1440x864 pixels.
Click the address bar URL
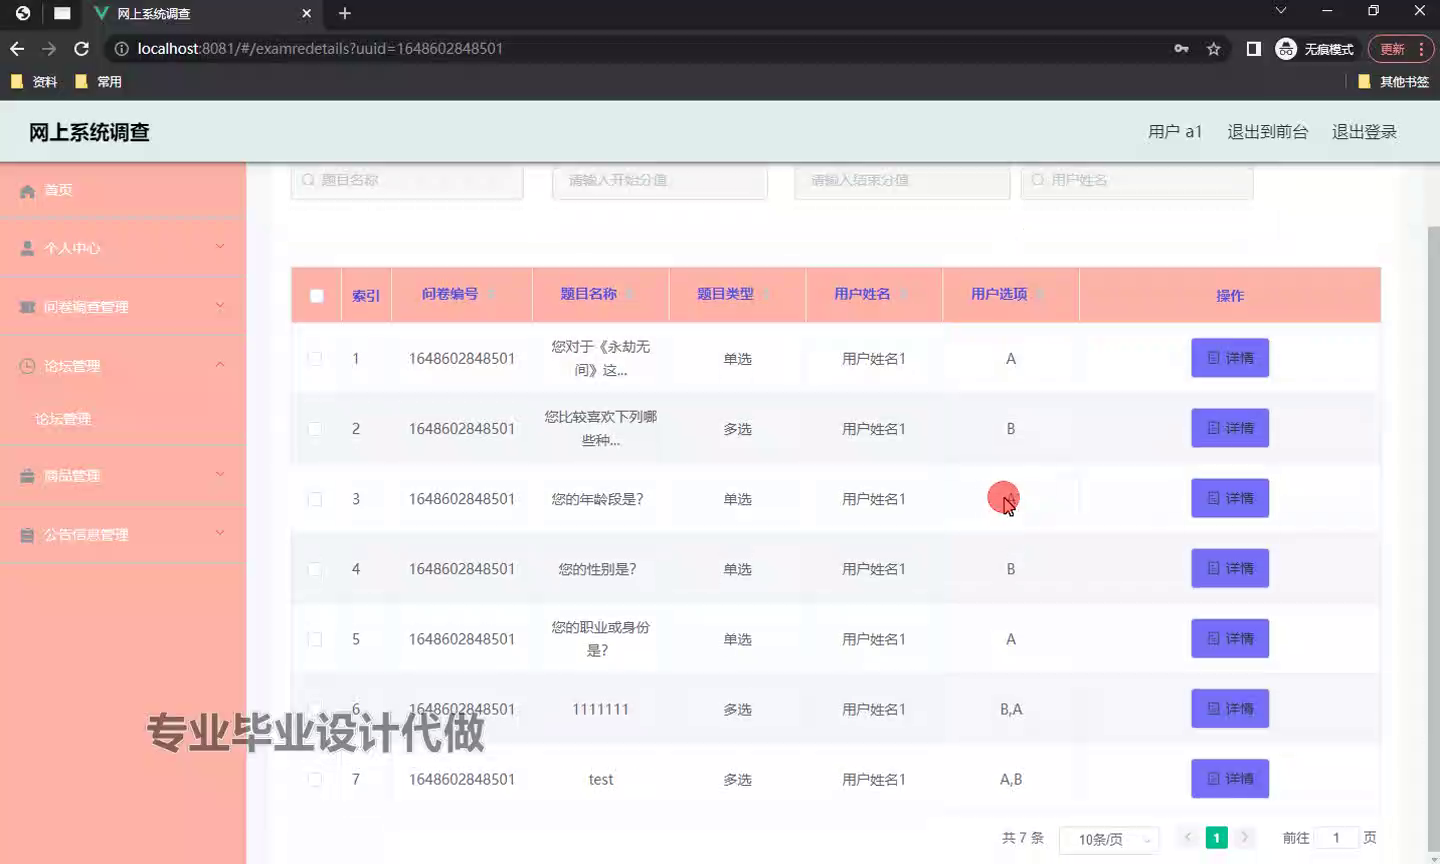320,48
